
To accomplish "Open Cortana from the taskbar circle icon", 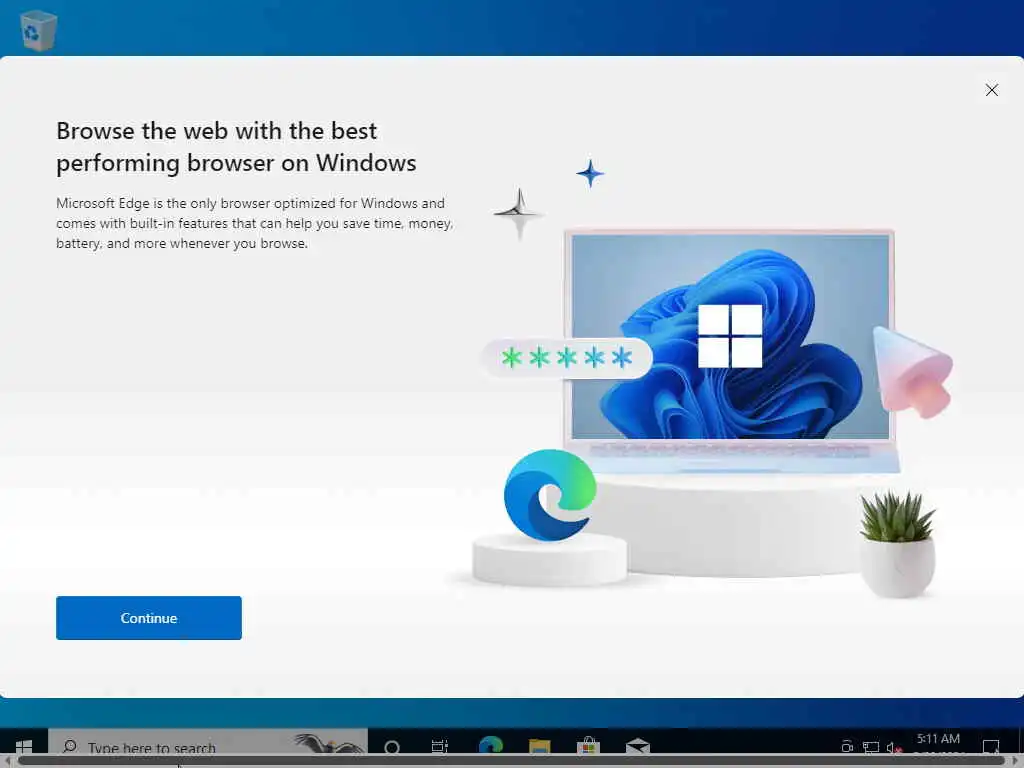I will (x=392, y=746).
